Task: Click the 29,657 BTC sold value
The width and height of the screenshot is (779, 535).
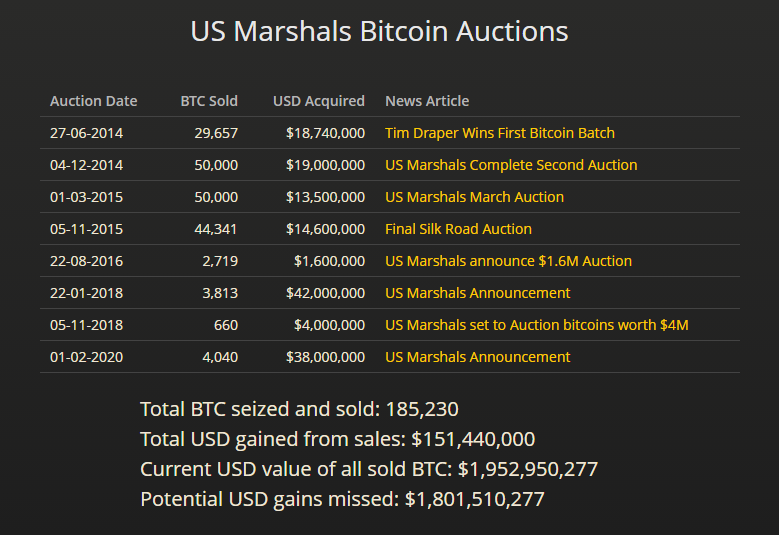Action: tap(216, 133)
